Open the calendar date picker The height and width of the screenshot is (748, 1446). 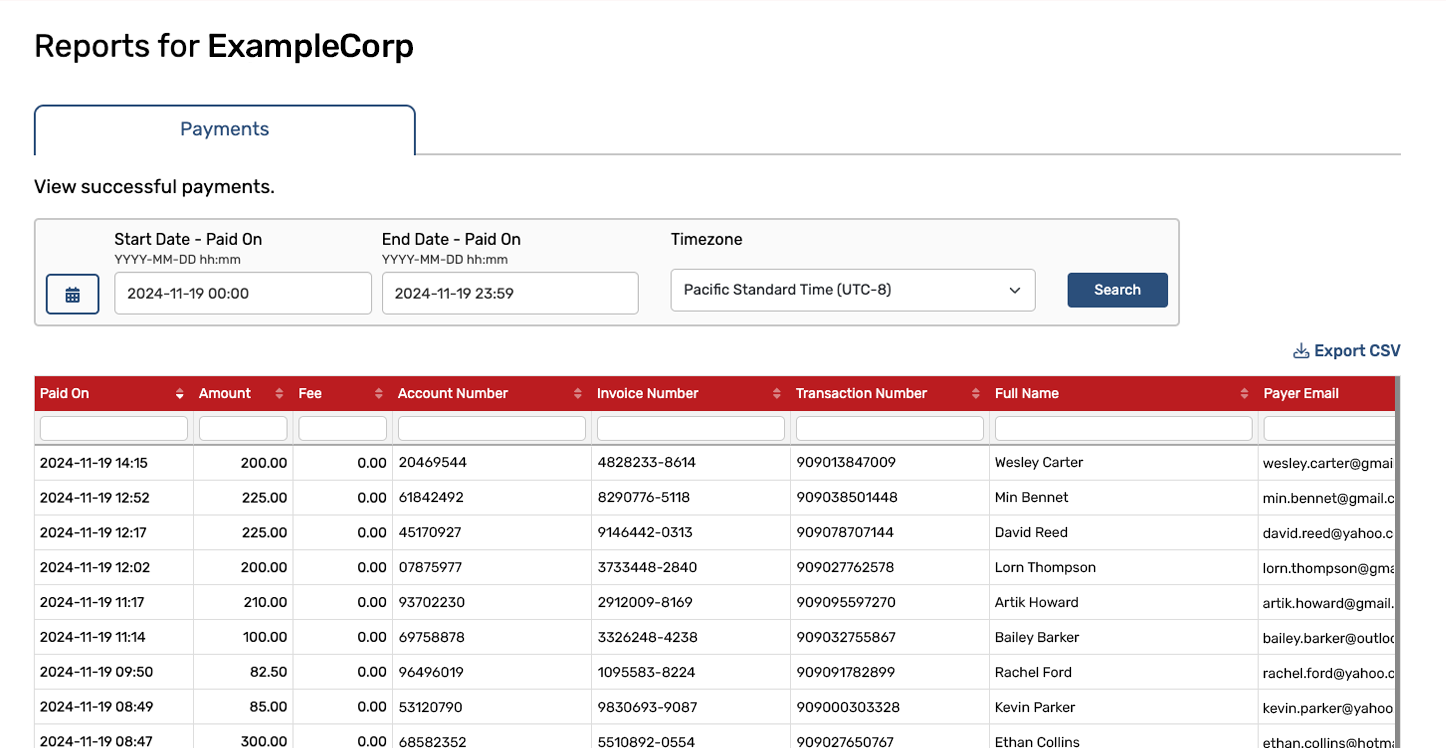point(72,293)
